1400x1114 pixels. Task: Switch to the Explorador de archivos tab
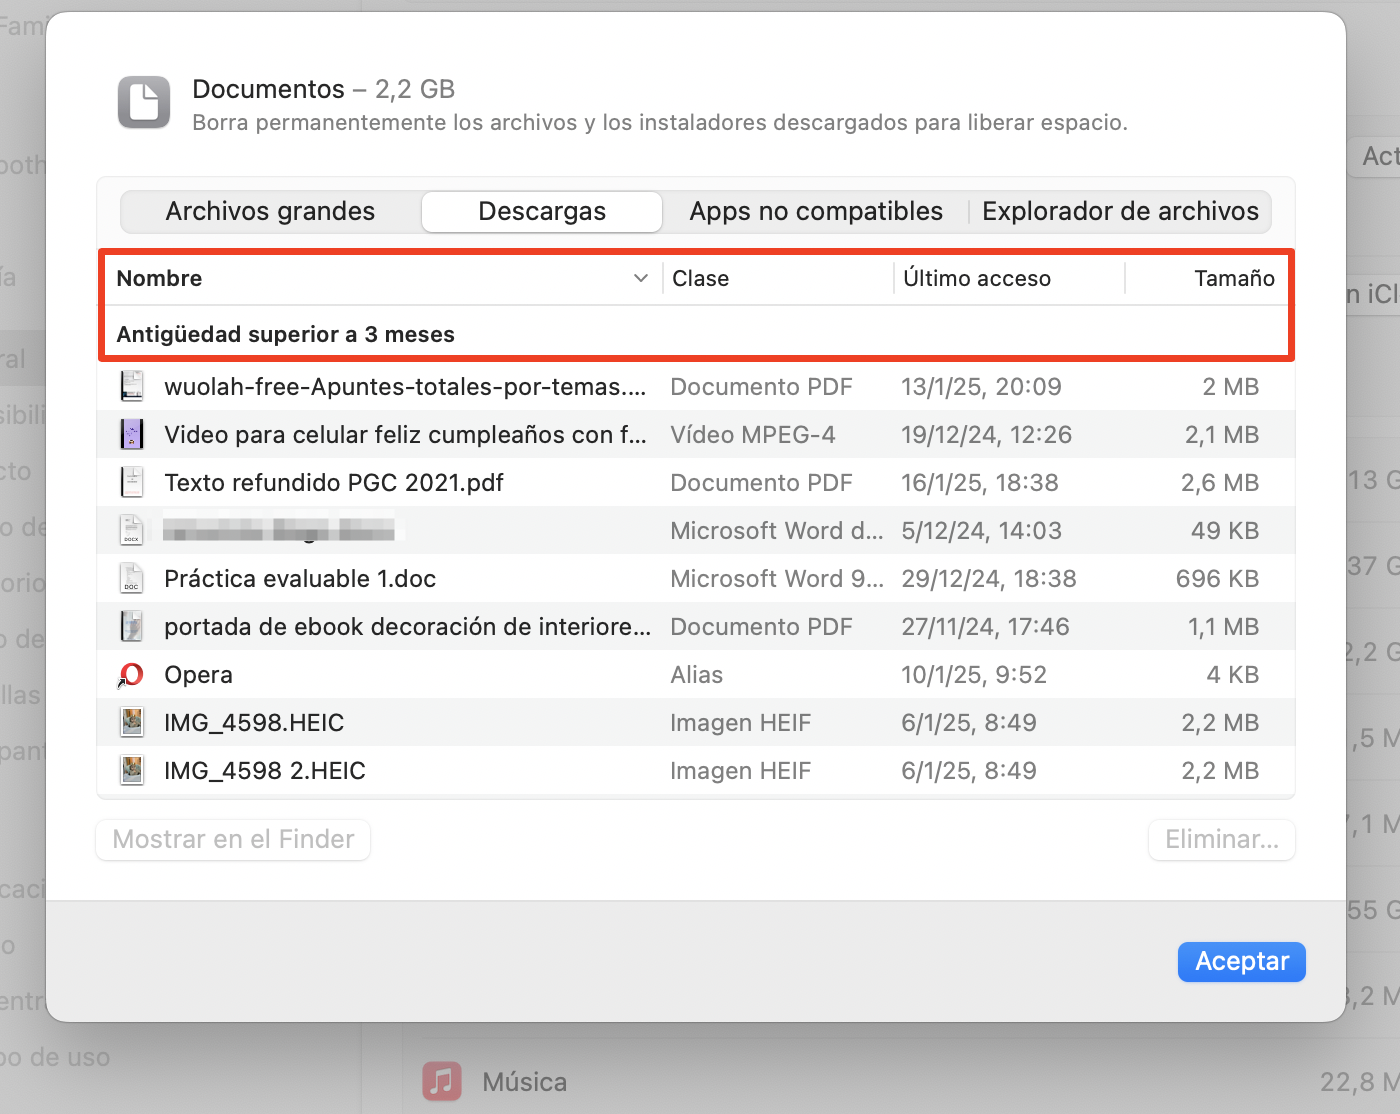1121,211
